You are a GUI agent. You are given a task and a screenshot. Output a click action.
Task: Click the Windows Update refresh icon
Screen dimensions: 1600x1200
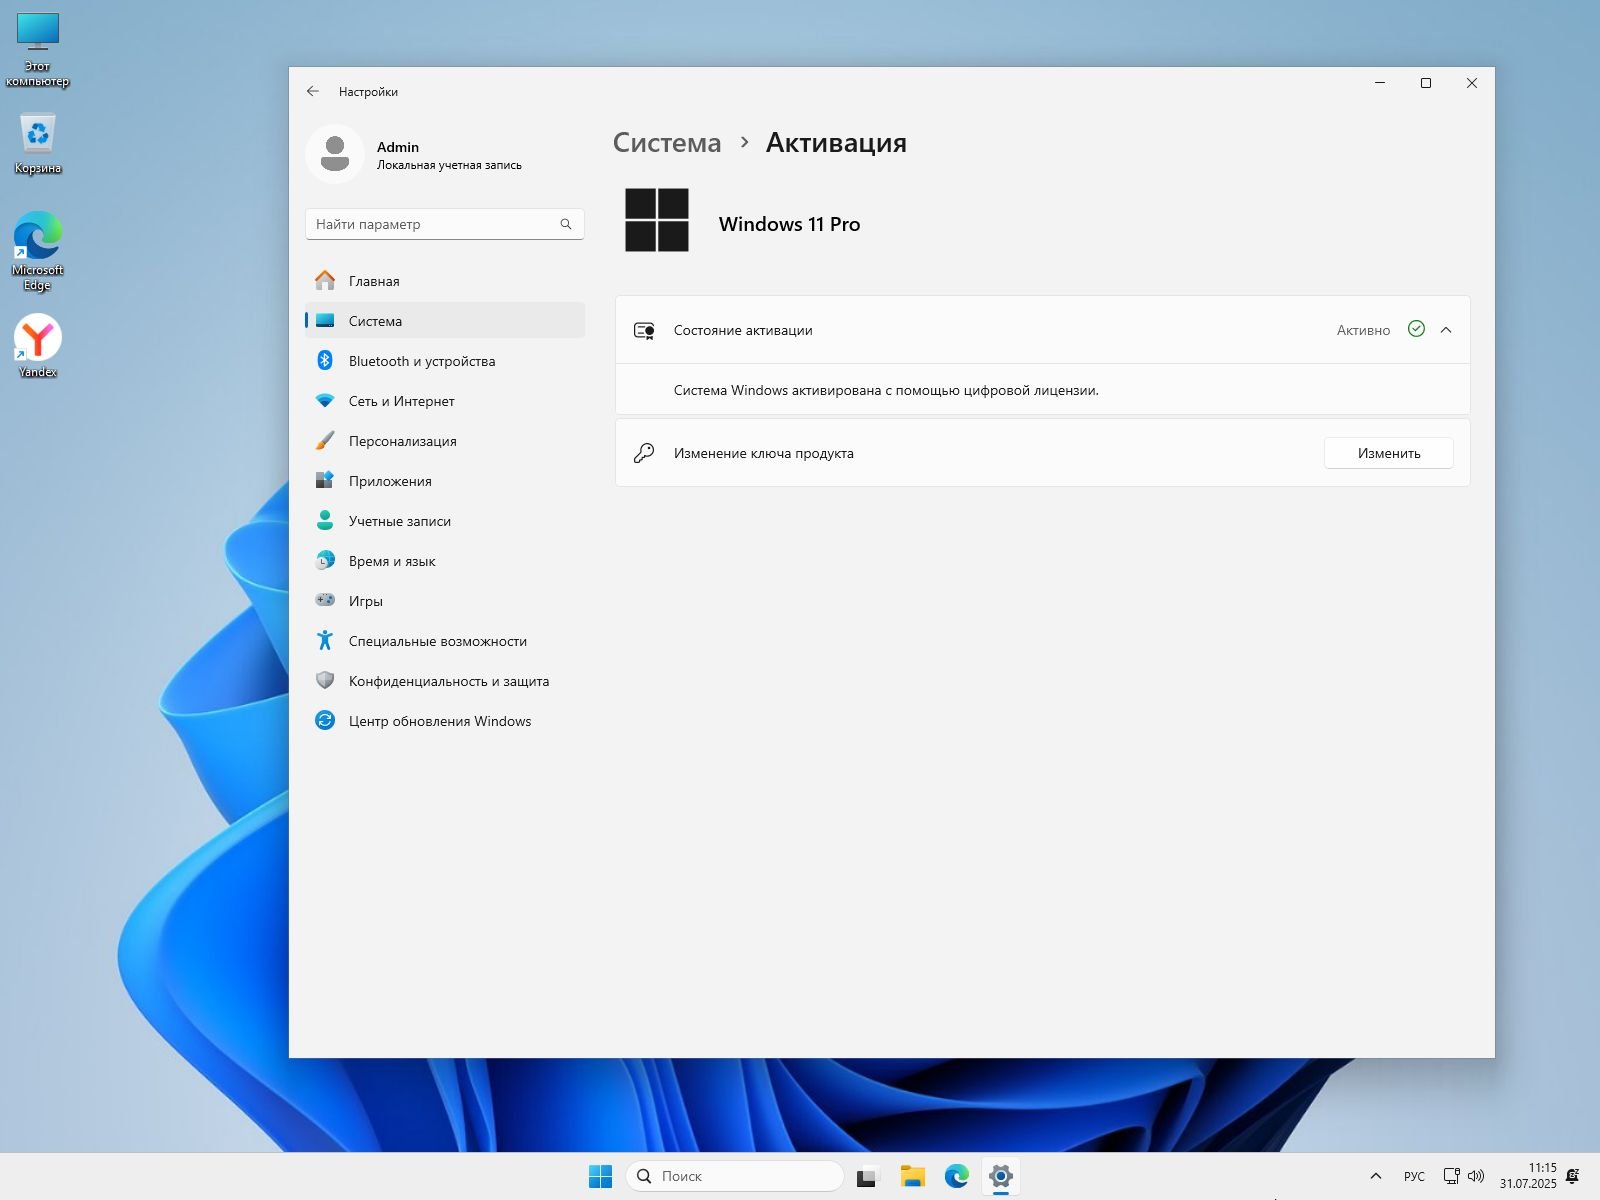tap(325, 720)
